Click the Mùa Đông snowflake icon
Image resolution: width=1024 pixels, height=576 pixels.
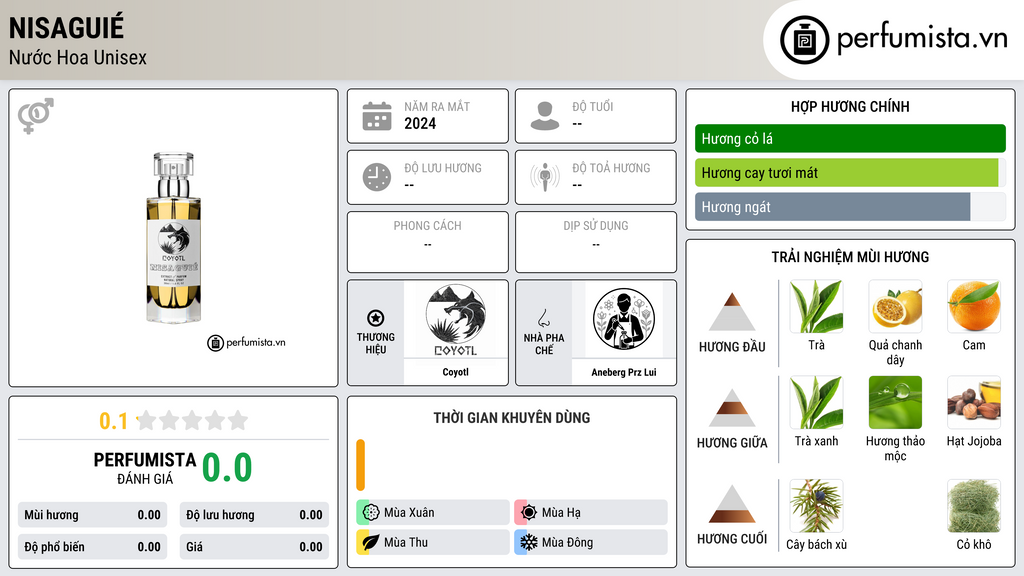529,542
